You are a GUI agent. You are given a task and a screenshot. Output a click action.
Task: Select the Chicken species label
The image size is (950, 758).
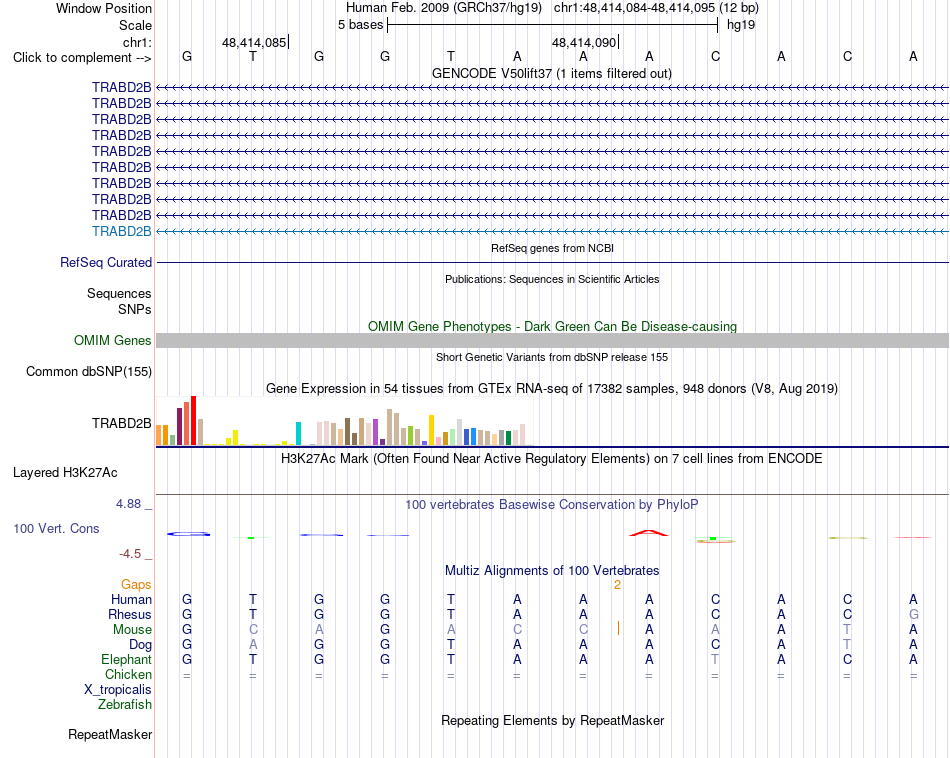[x=128, y=674]
